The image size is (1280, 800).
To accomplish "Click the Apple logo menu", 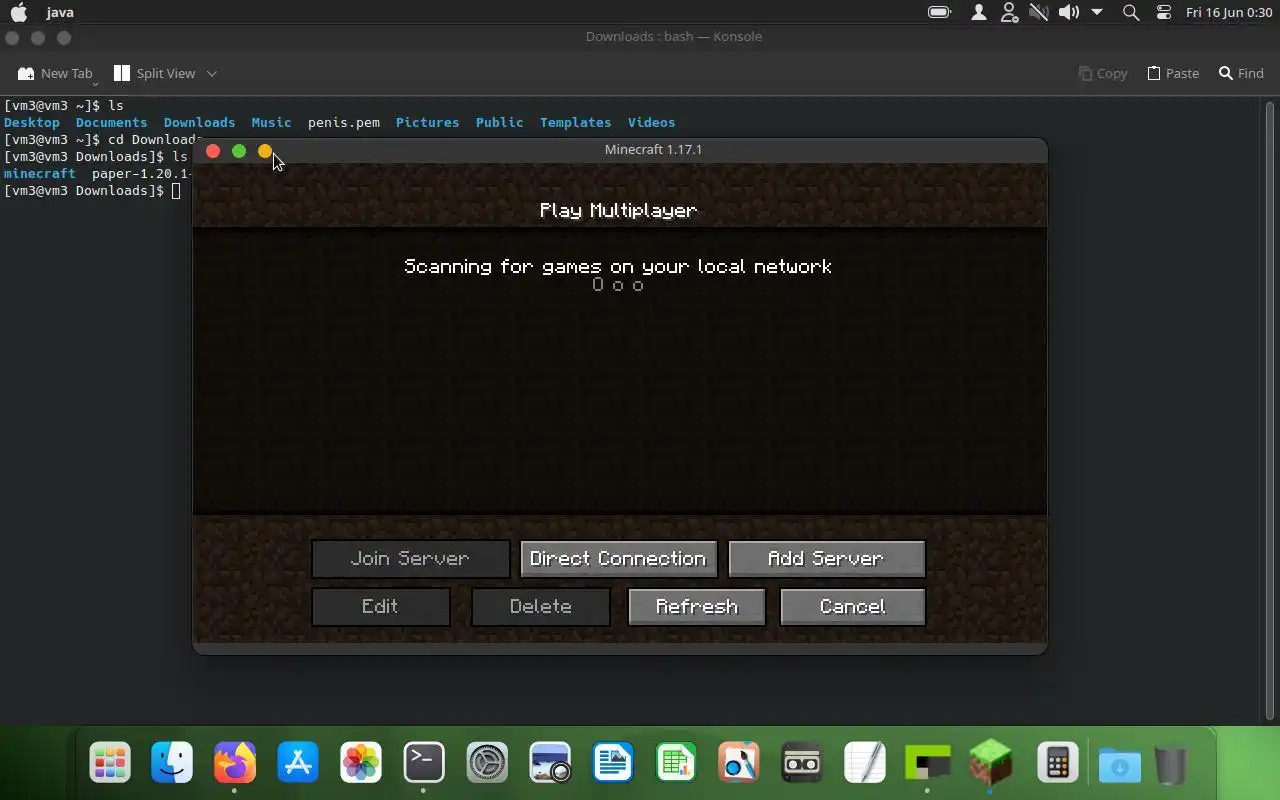I will point(19,12).
